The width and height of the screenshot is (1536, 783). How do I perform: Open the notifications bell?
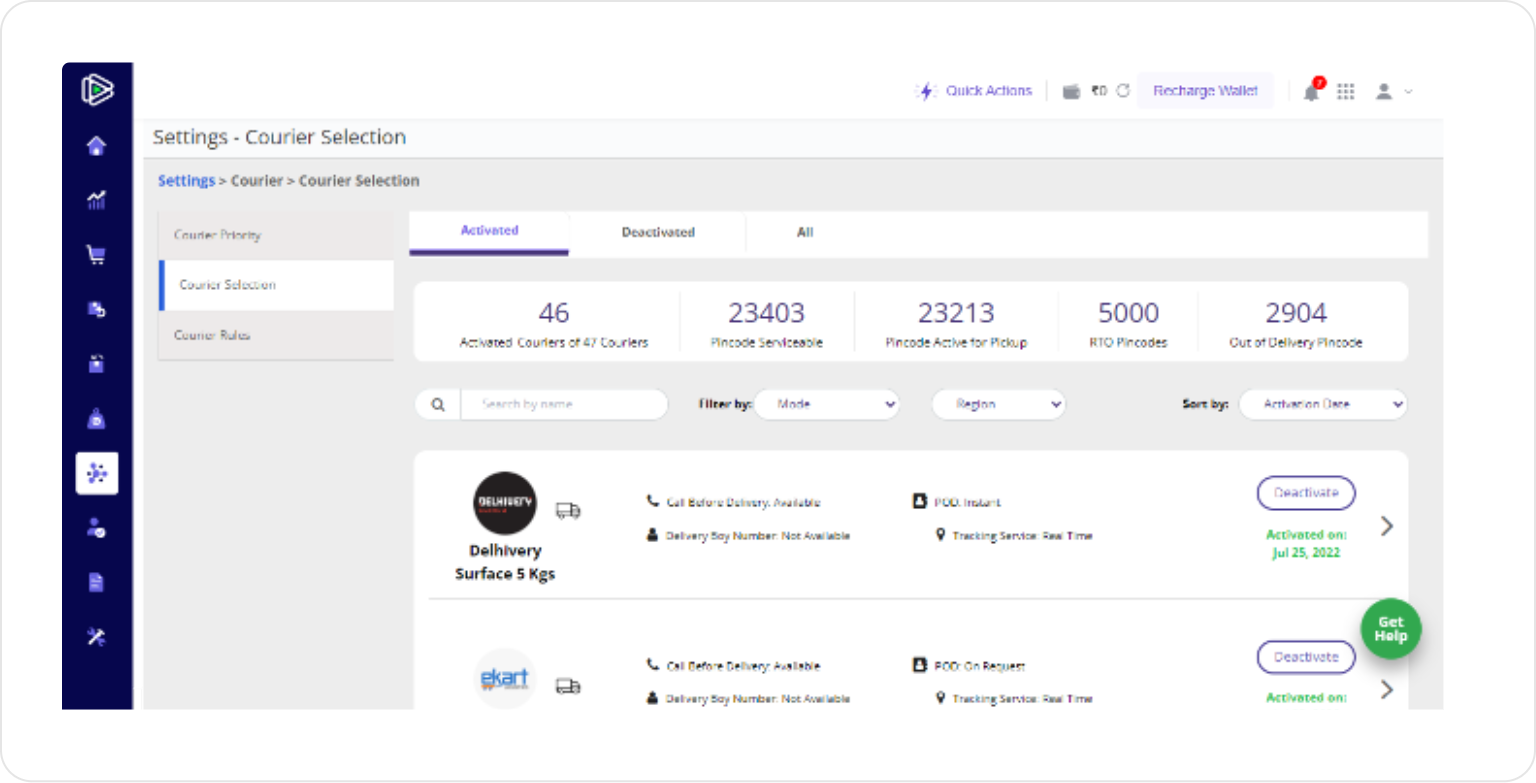point(1312,91)
